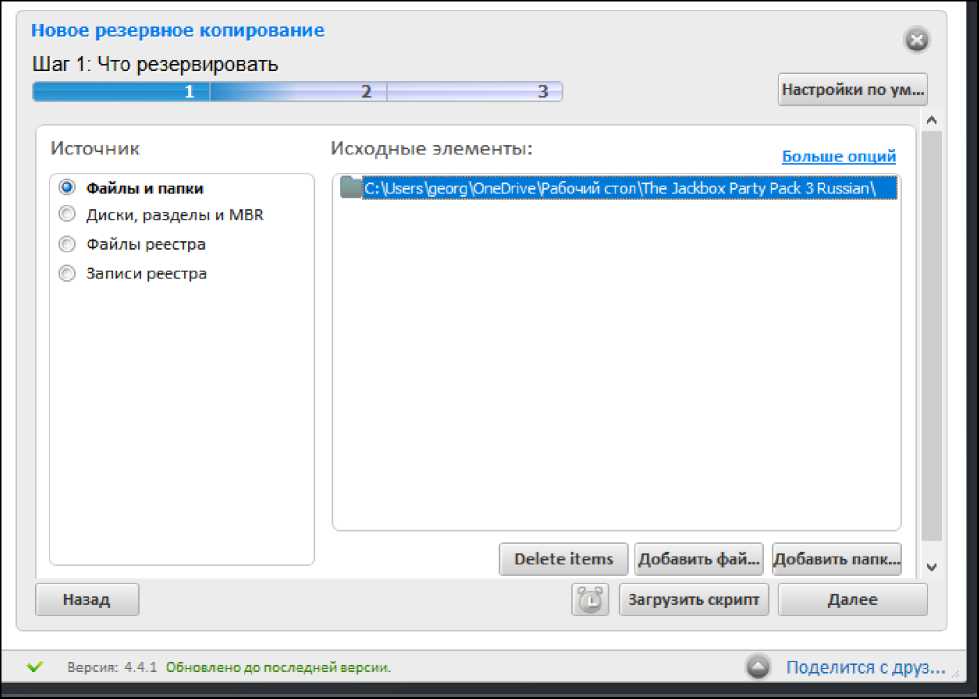Select the Jackbox Party Pack 3 Russian path
This screenshot has width=979, height=699.
click(x=629, y=188)
